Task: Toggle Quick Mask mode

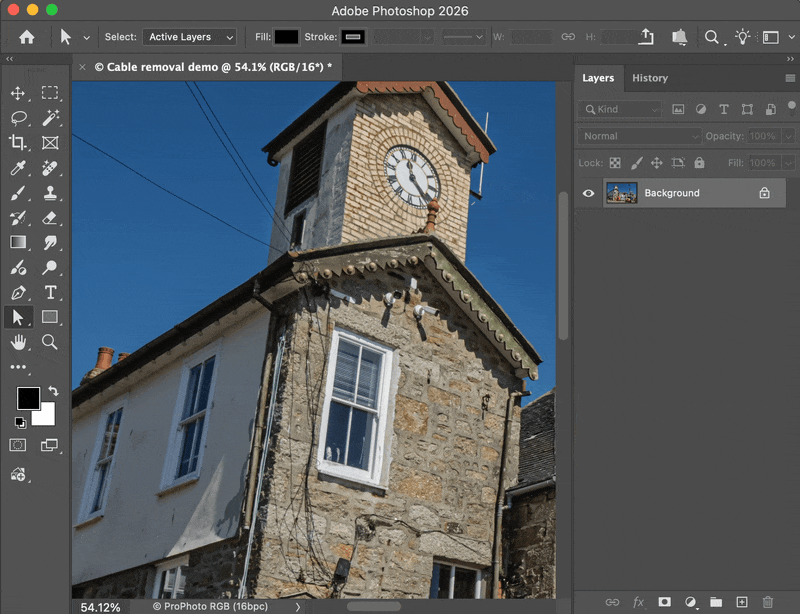Action: pos(18,445)
